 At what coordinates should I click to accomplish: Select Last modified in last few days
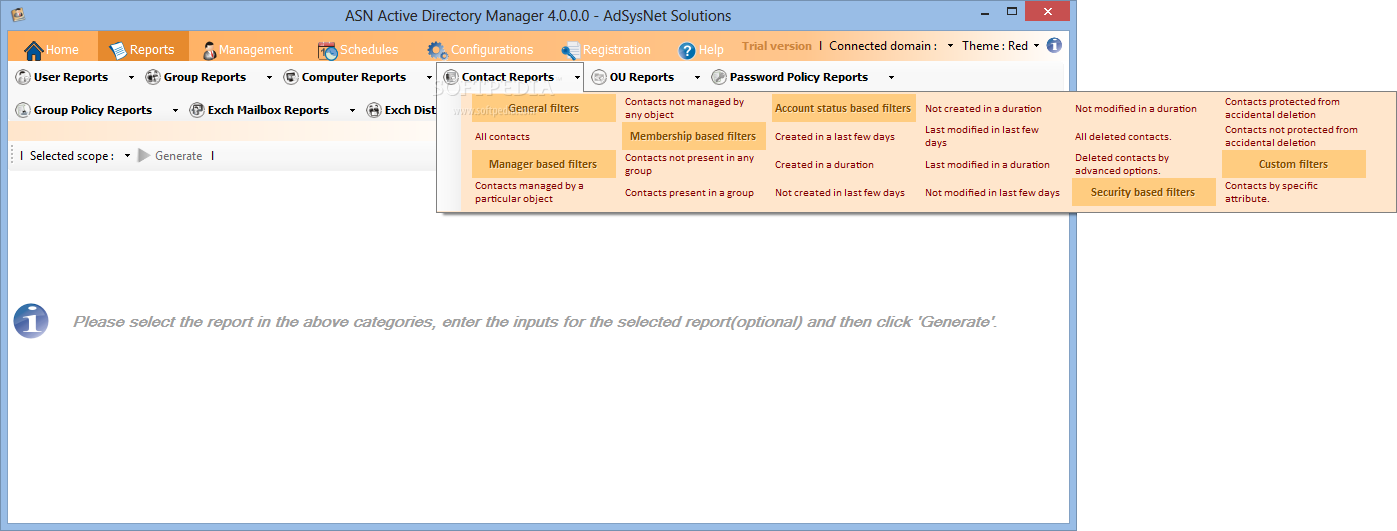pos(982,136)
